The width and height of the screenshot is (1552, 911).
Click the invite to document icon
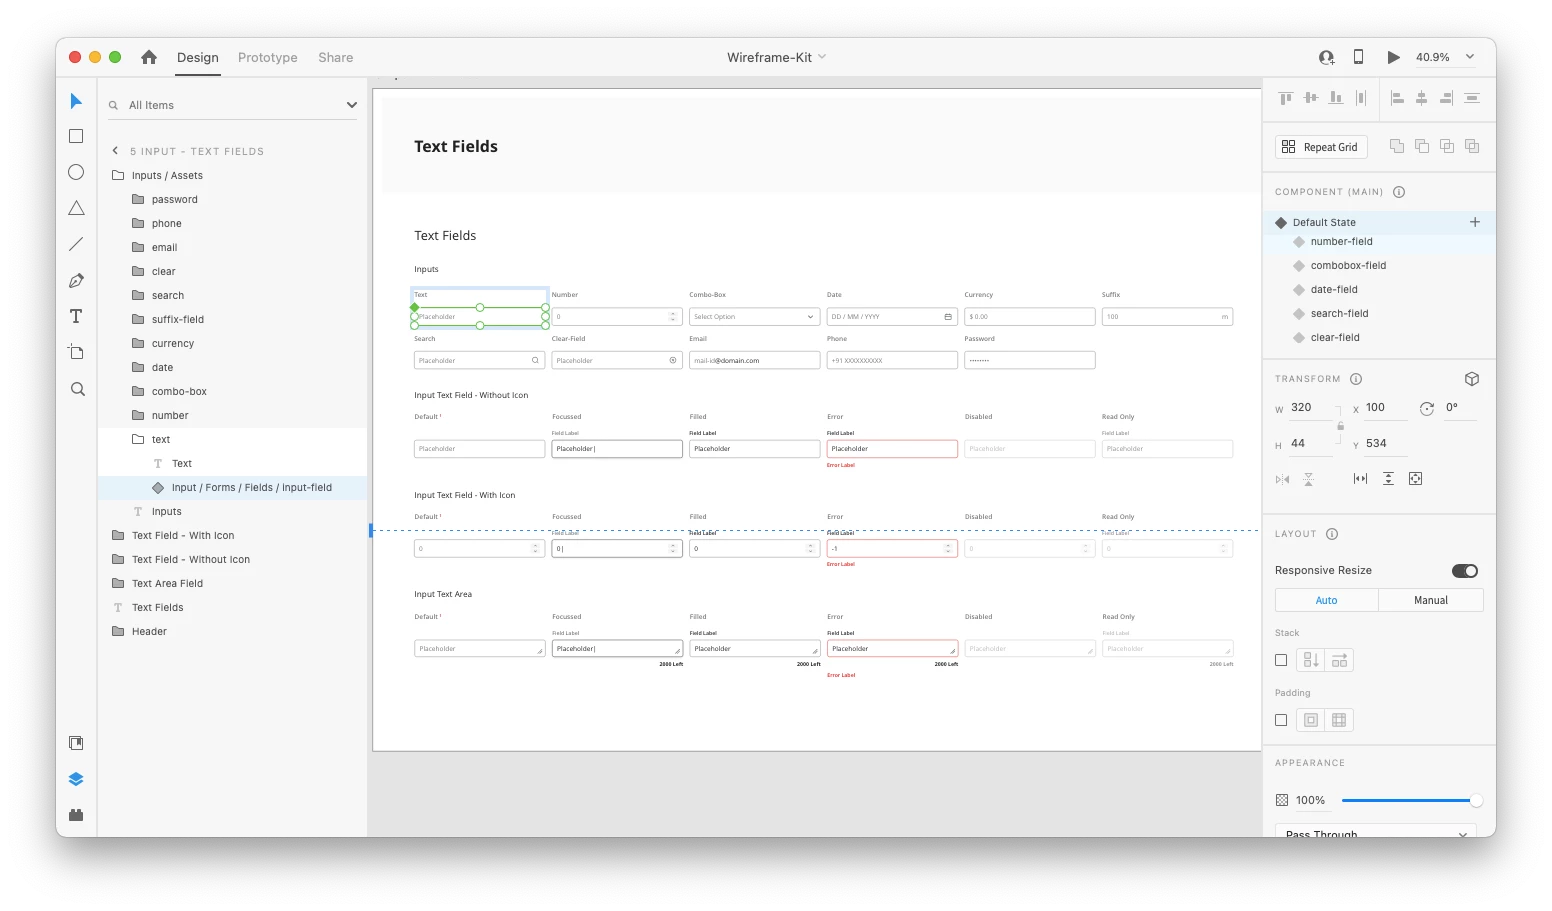pos(1327,57)
